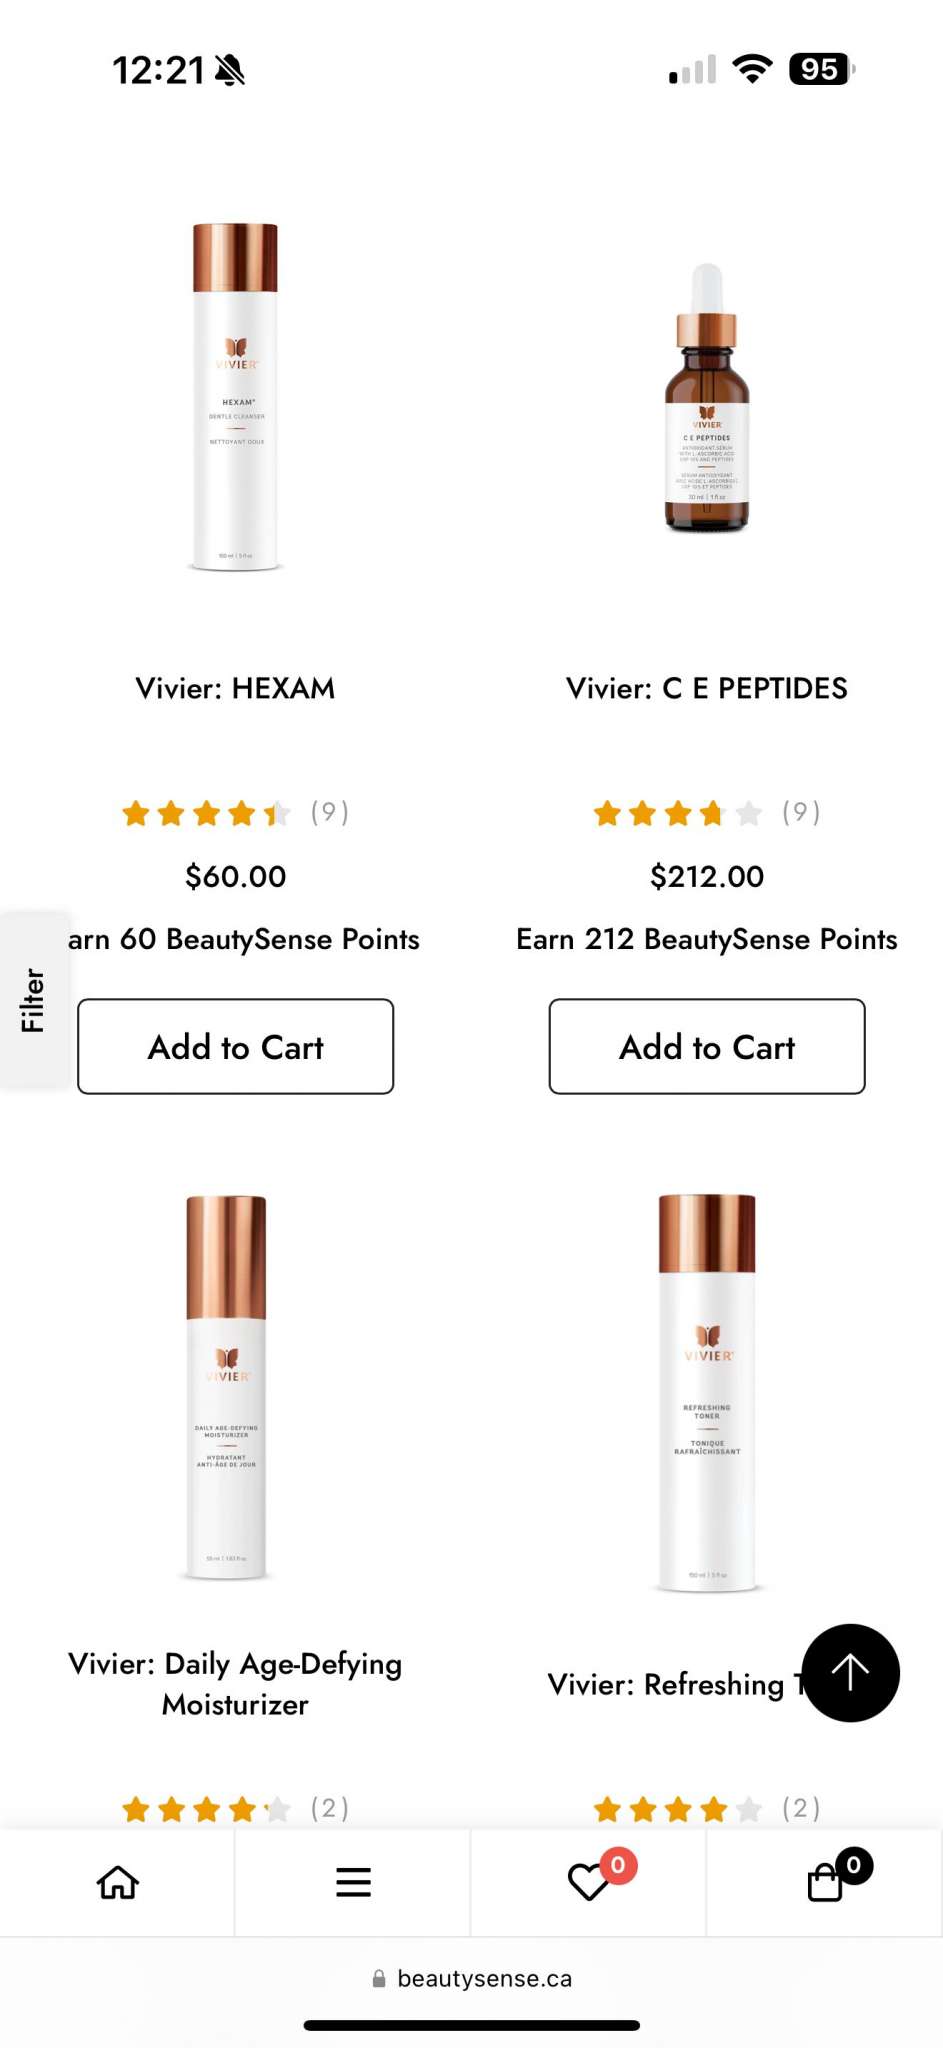View HEXAM star rating reviews (9)
This screenshot has width=943, height=2048.
(x=235, y=813)
